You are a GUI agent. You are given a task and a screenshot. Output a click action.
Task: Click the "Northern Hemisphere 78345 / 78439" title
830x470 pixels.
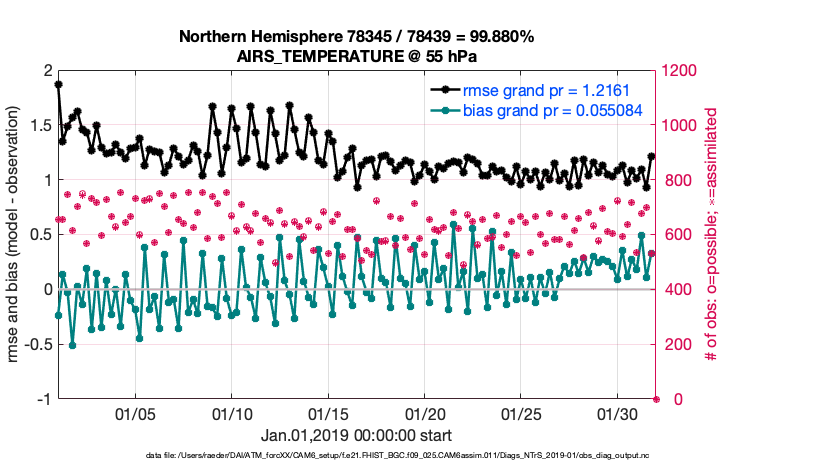[356, 36]
